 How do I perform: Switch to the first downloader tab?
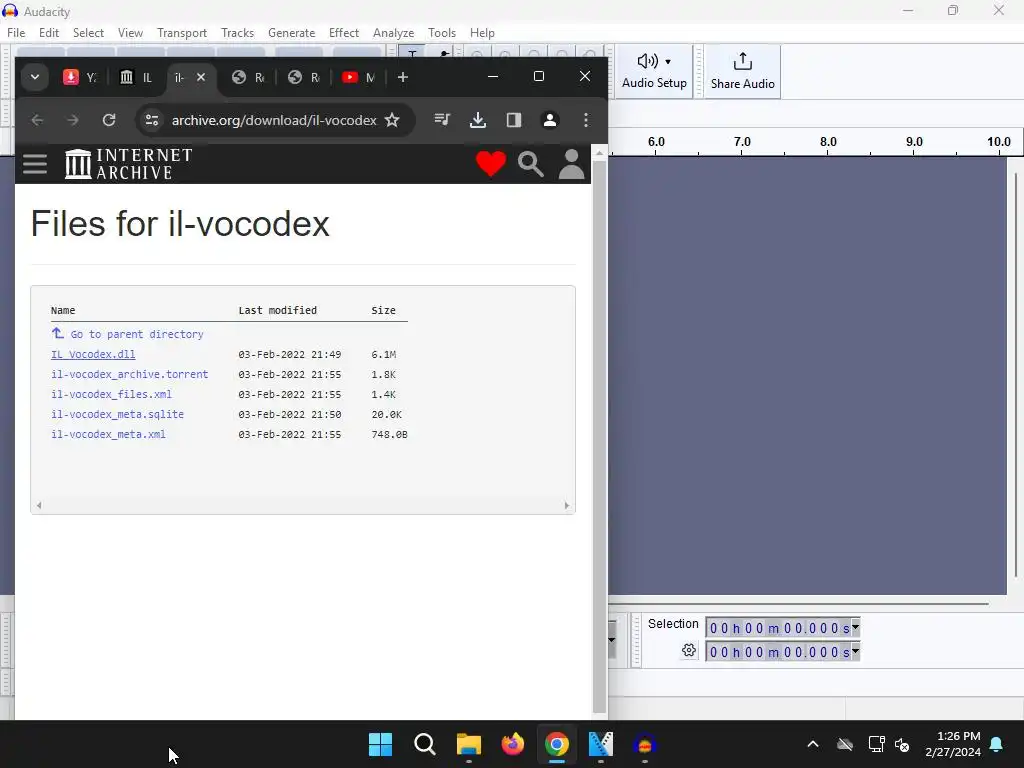79,77
